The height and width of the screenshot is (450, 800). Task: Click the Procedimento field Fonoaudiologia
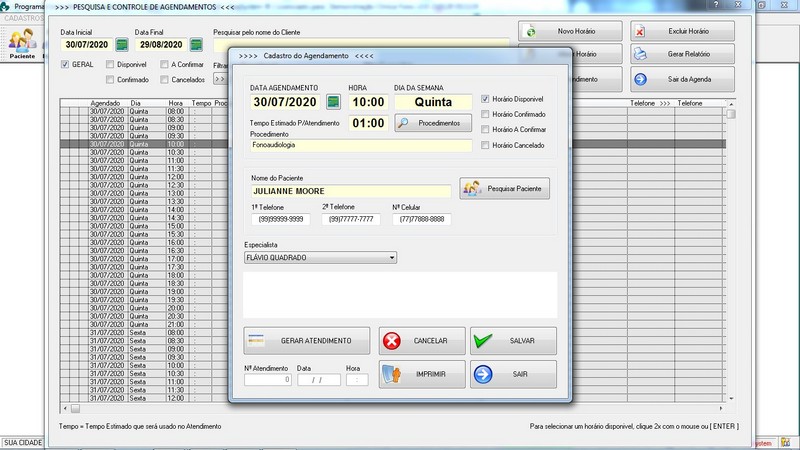click(x=361, y=145)
